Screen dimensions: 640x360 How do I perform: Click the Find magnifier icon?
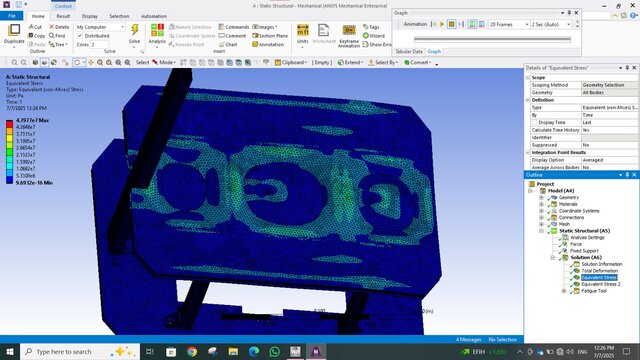(51, 36)
